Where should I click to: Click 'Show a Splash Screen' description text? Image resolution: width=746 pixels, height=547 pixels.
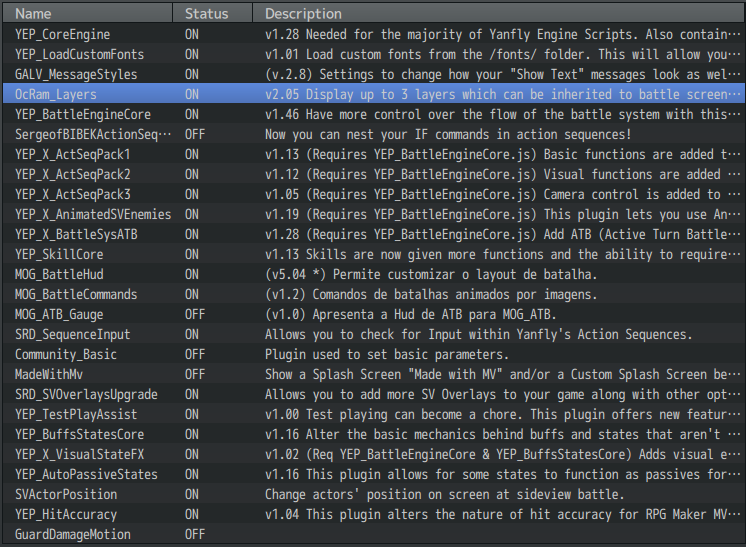click(502, 374)
